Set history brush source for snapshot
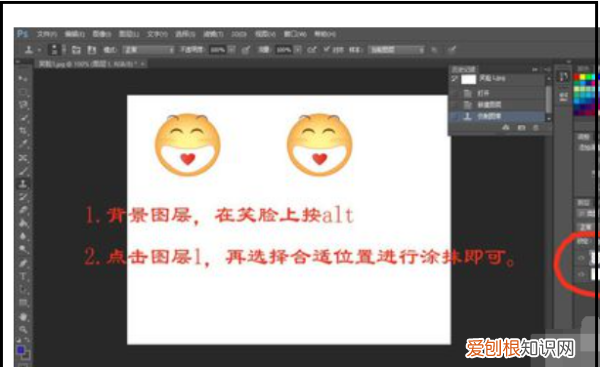 click(x=455, y=79)
